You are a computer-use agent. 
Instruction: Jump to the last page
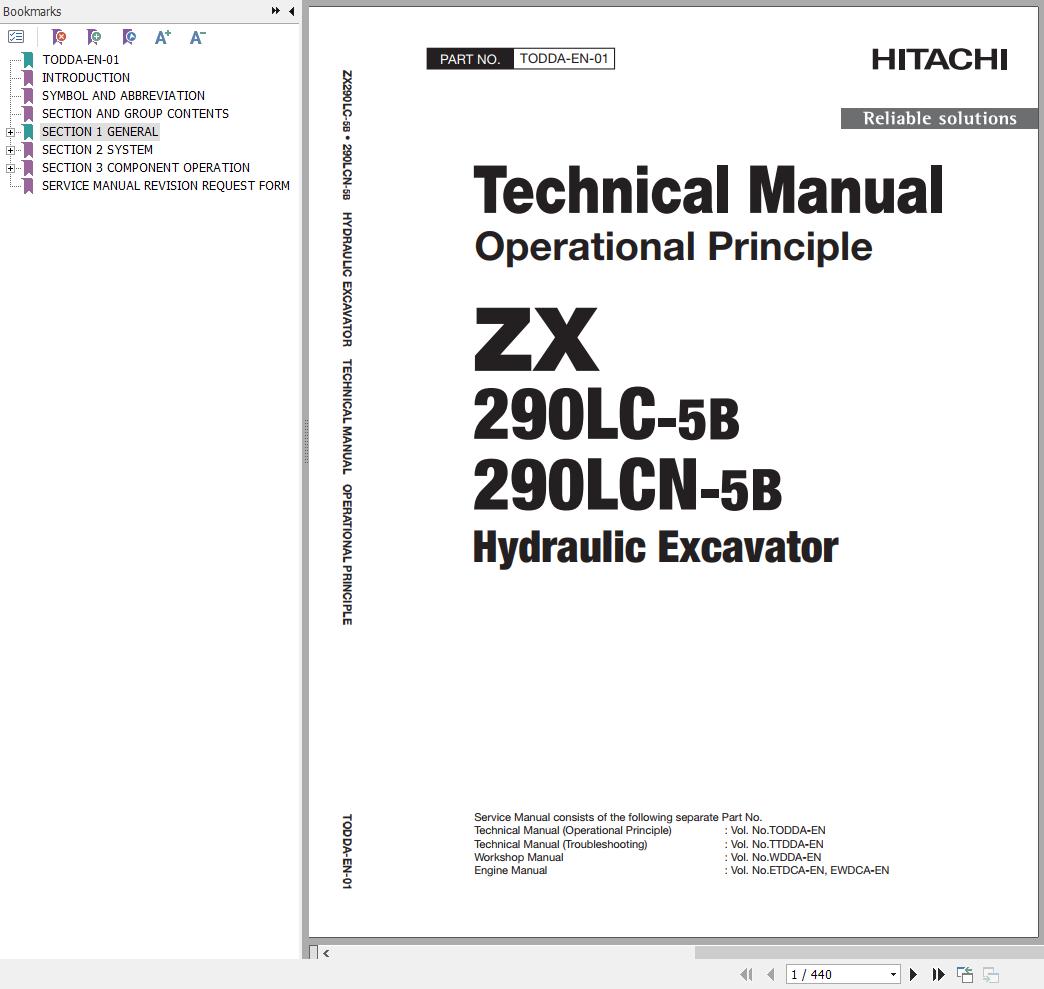[x=938, y=974]
